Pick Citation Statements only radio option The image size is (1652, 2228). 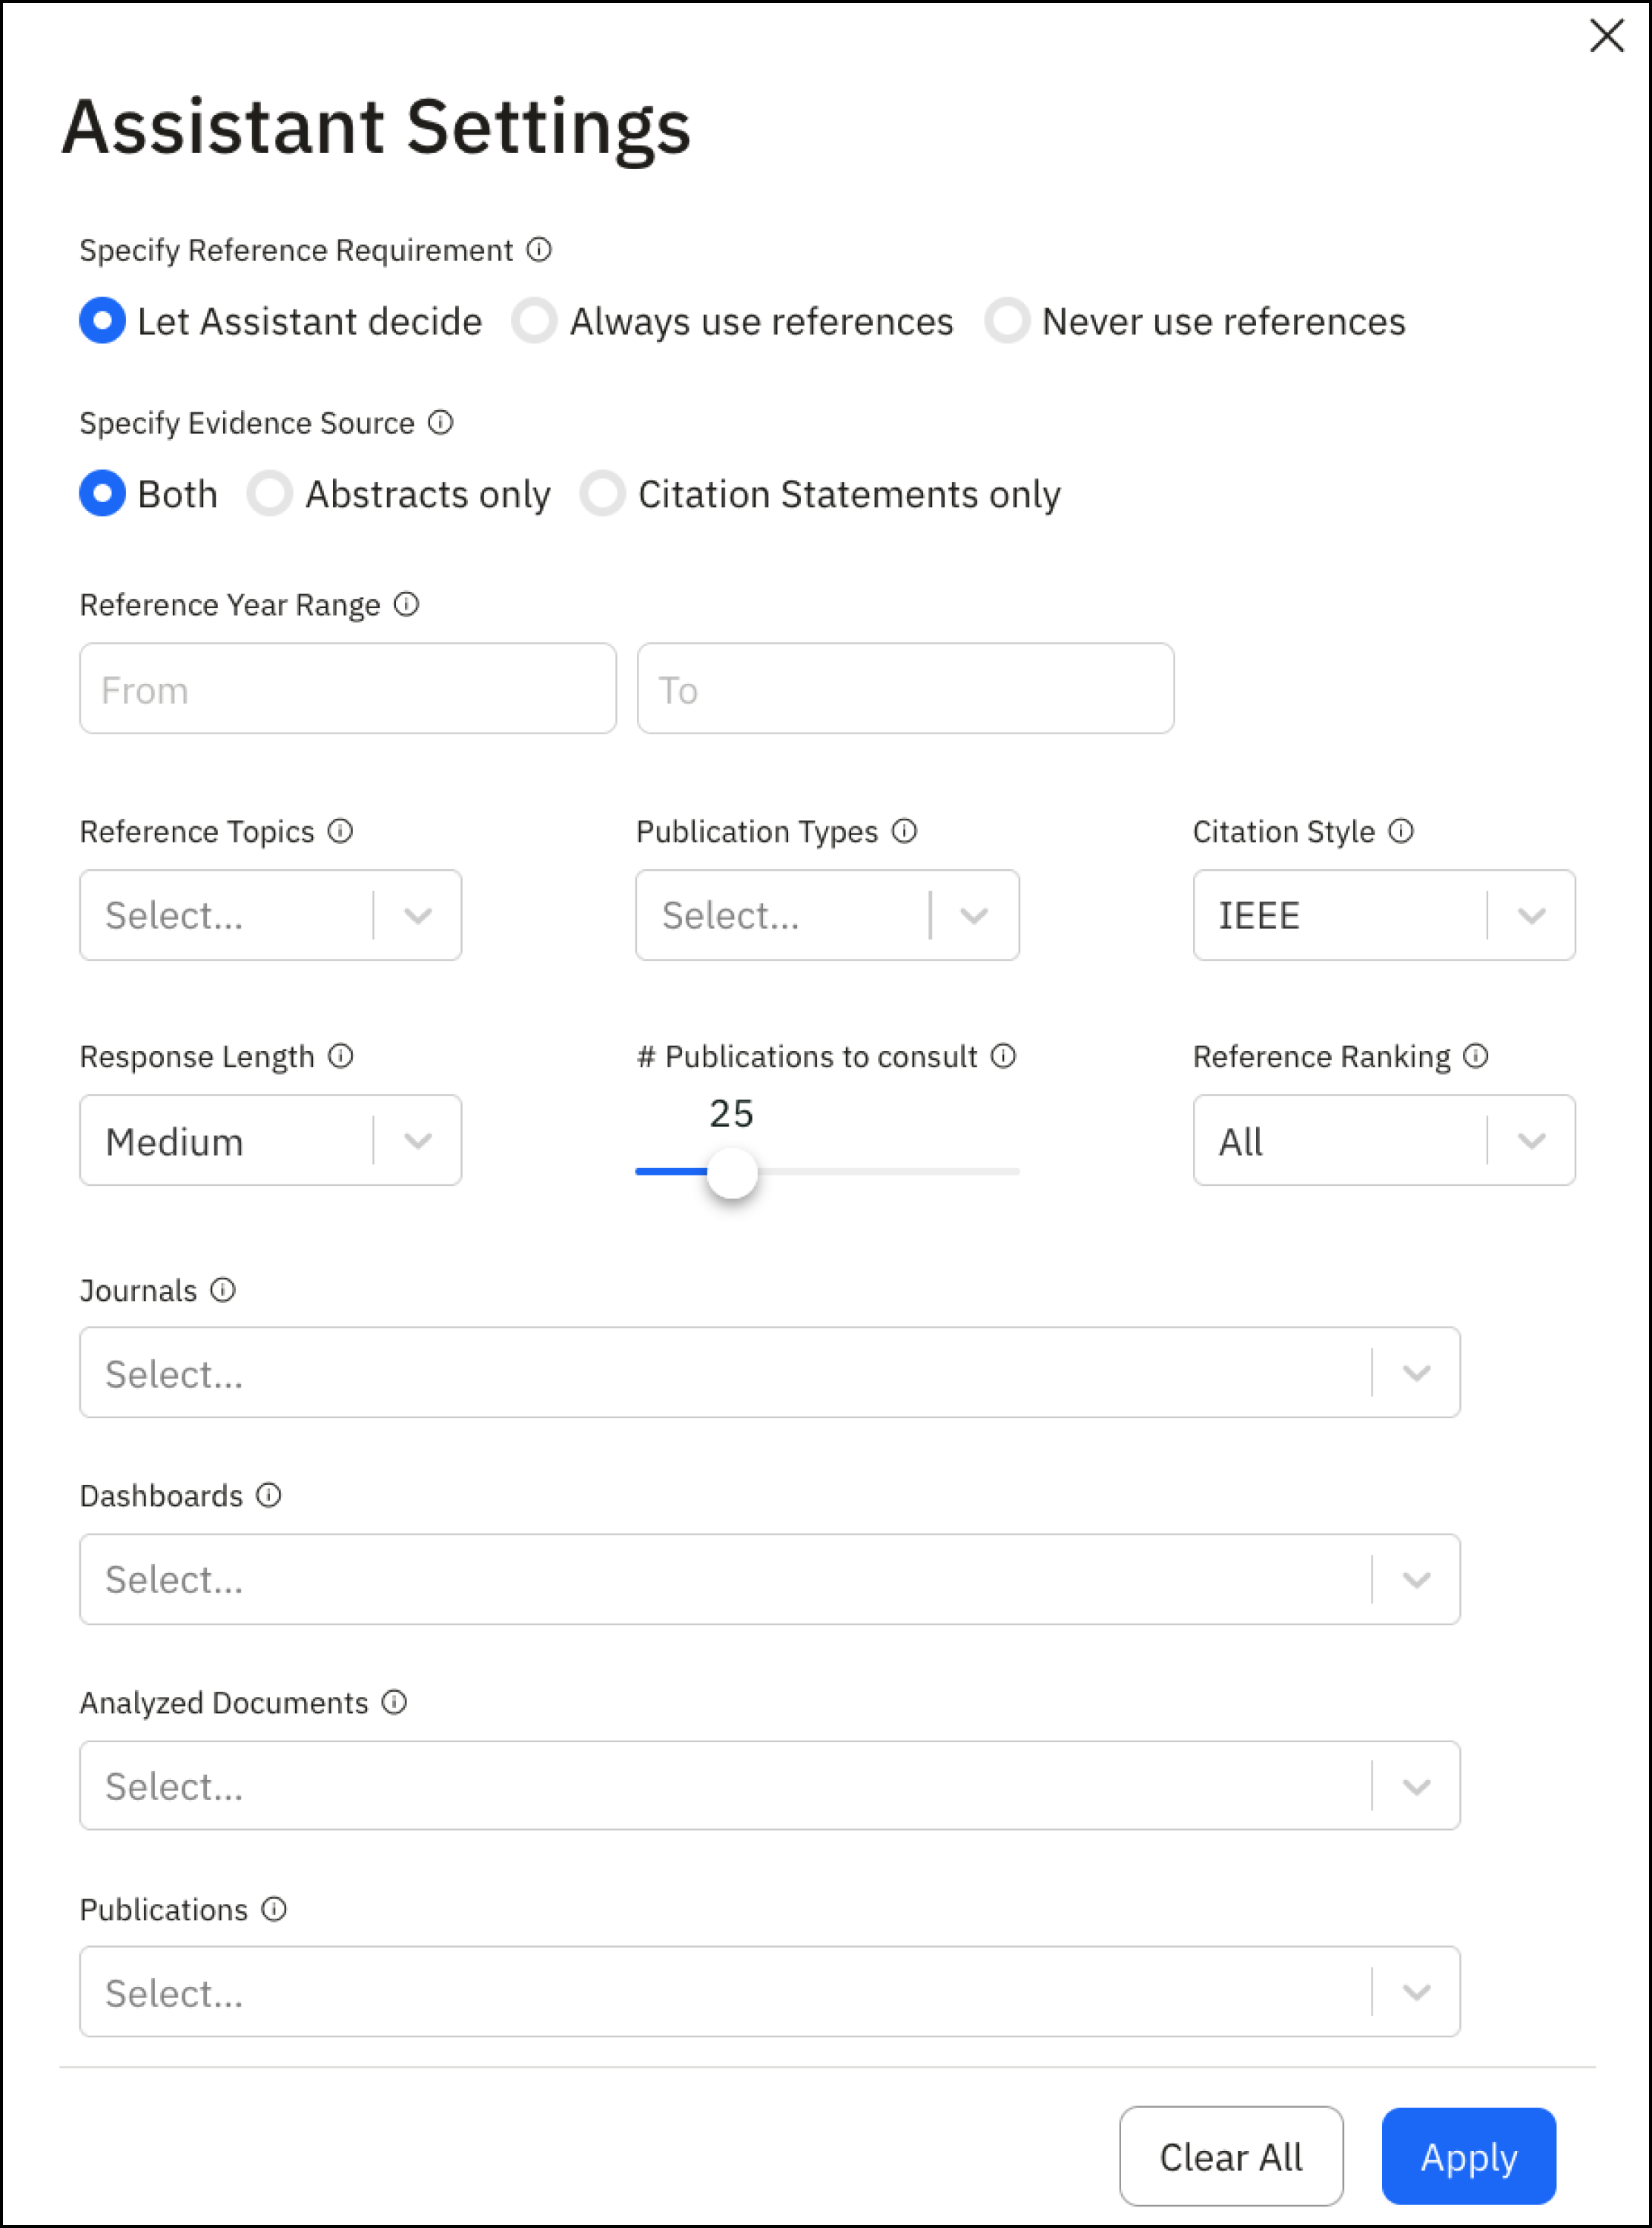[x=603, y=494]
